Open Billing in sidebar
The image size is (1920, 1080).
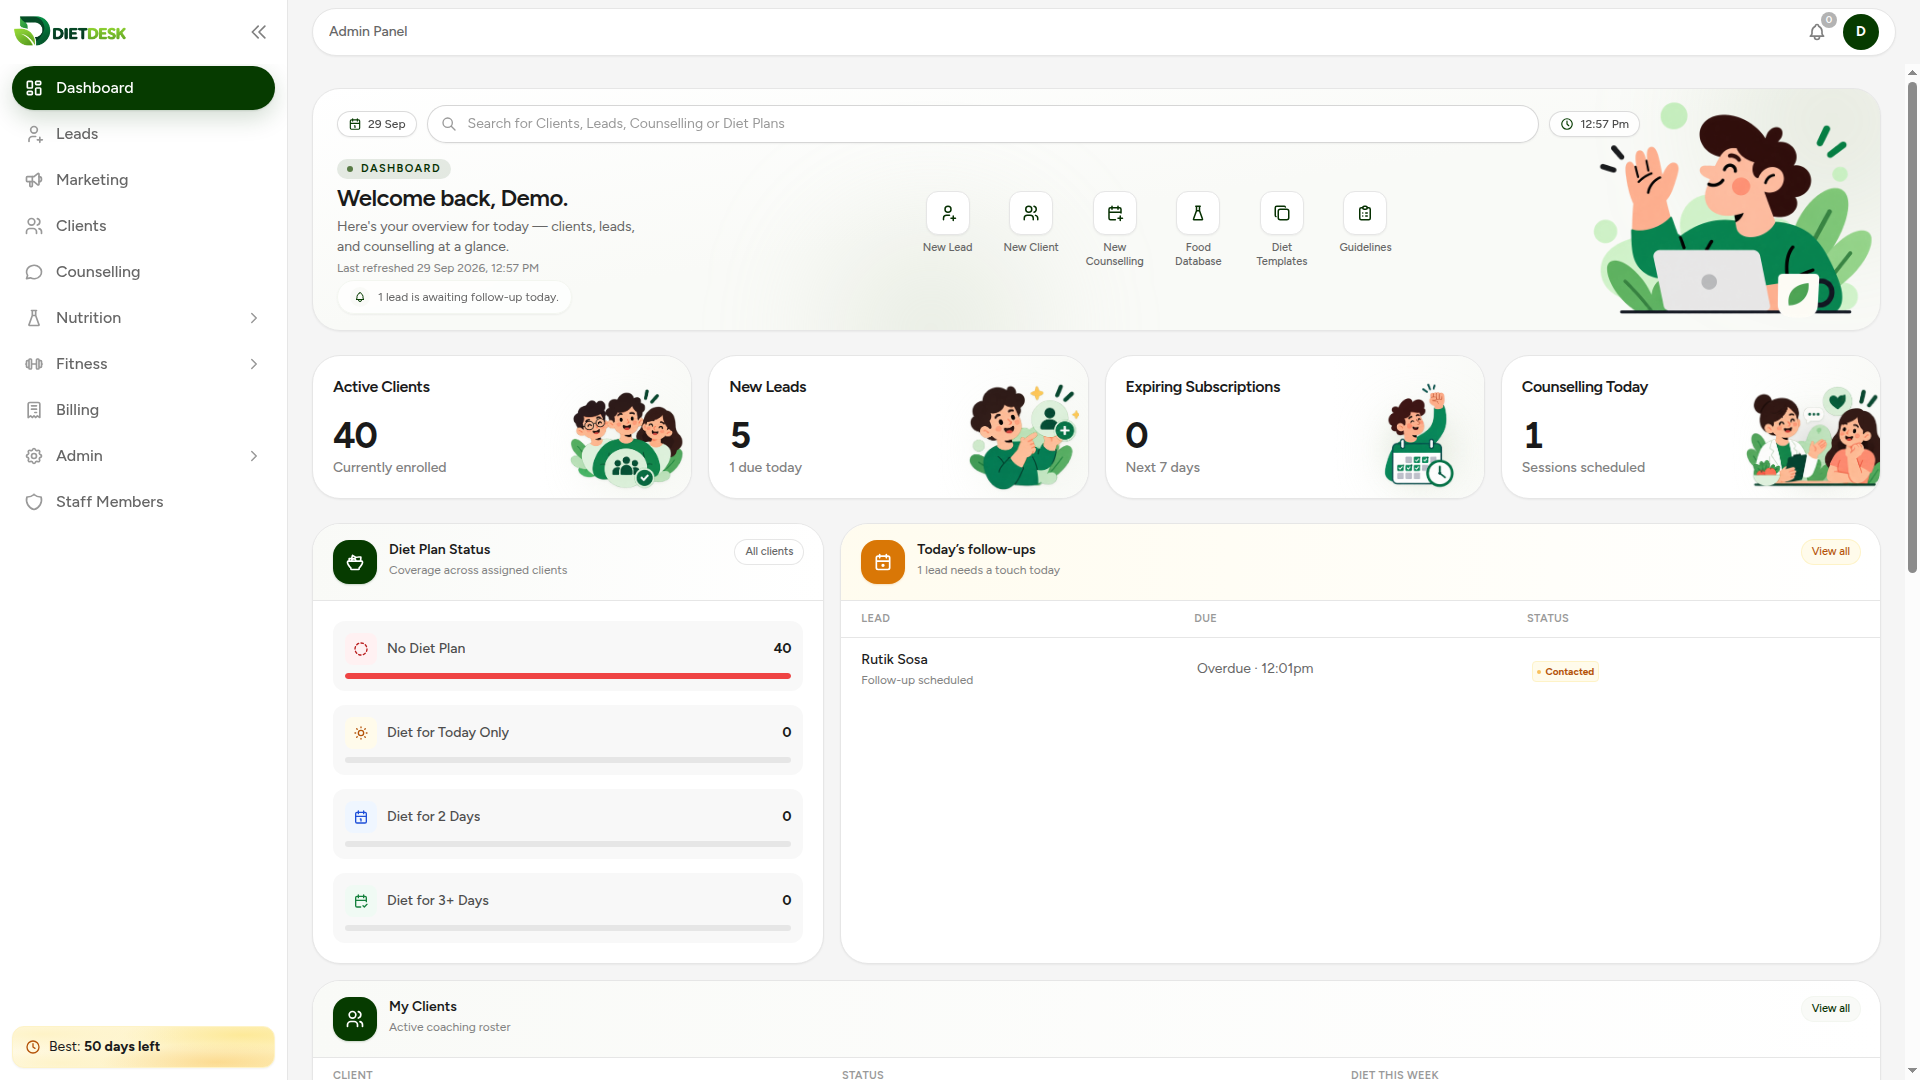coord(143,410)
